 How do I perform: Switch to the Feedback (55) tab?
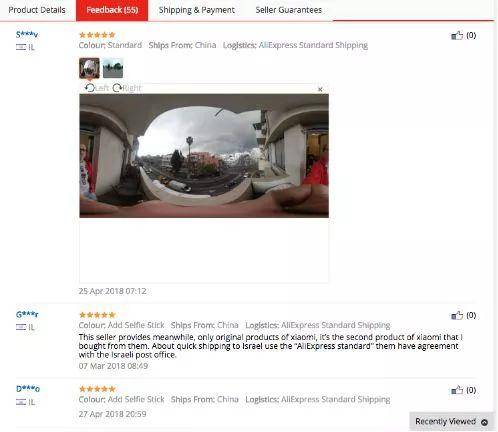pyautogui.click(x=112, y=10)
